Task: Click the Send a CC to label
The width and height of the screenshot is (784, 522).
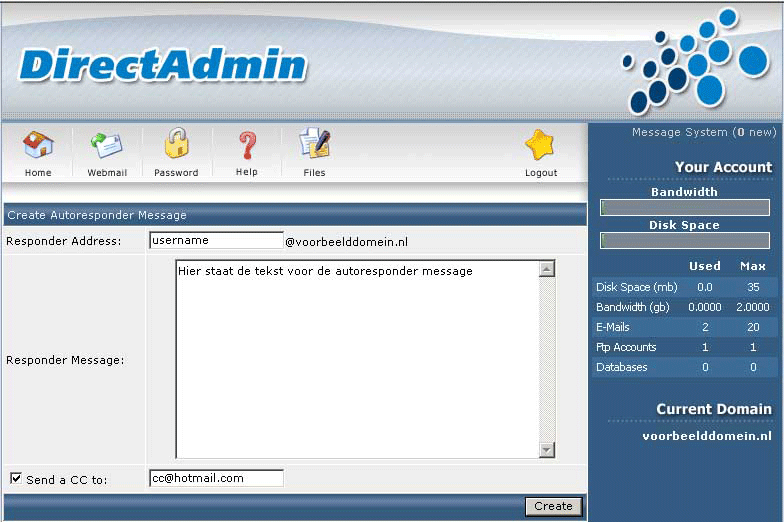Action: pyautogui.click(x=66, y=480)
